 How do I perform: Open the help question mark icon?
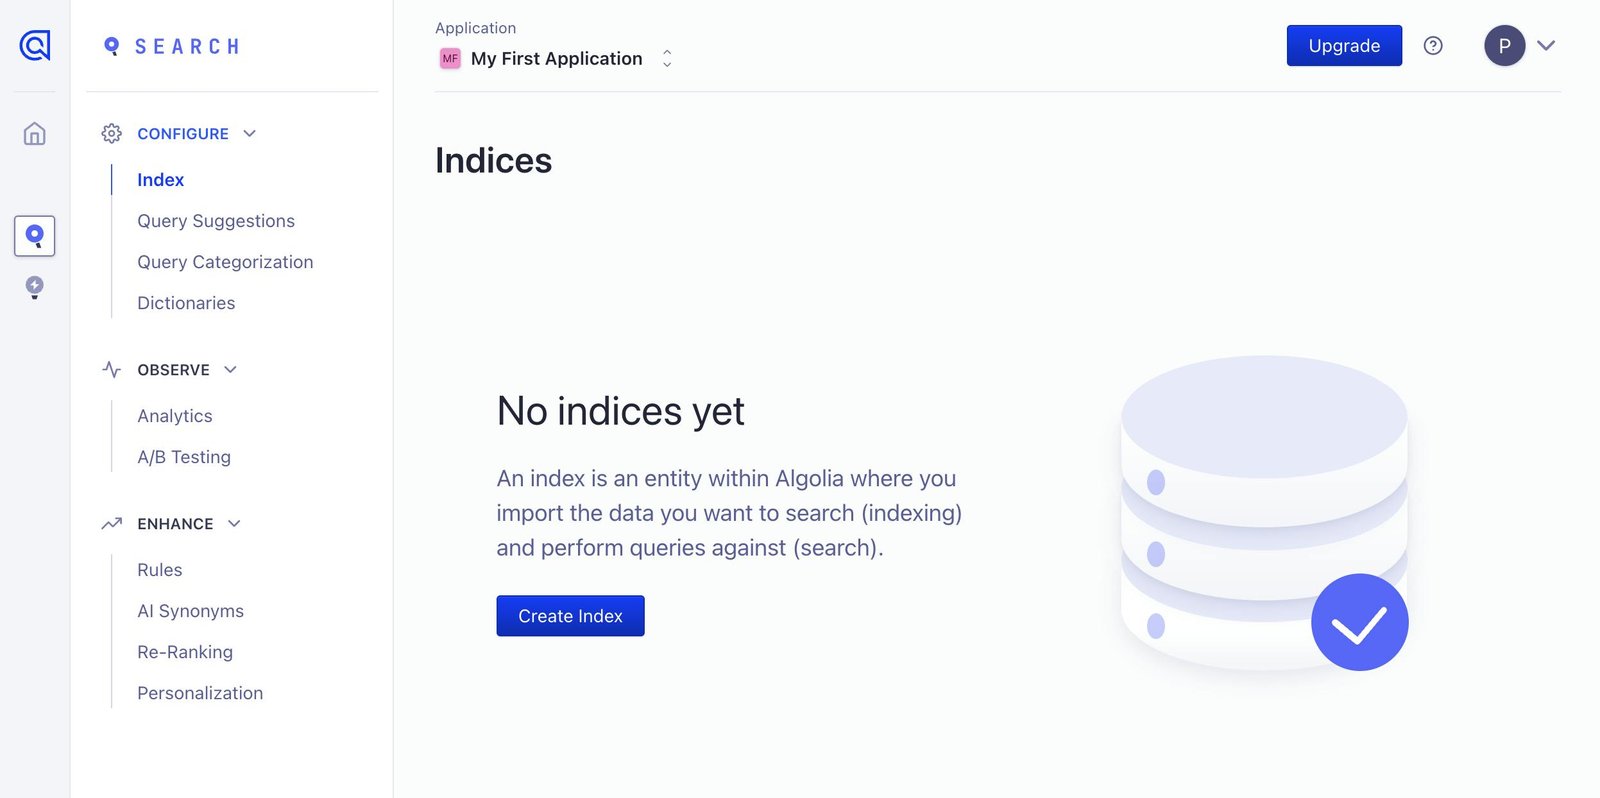[1433, 45]
